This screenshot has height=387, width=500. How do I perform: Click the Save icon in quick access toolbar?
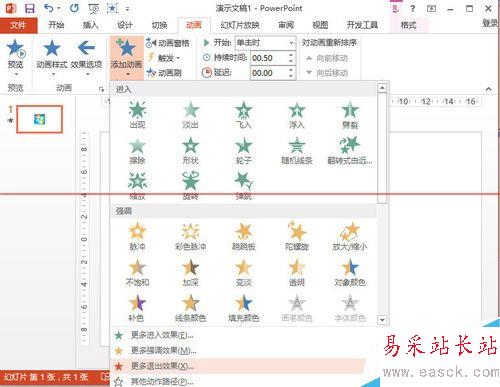click(x=30, y=8)
